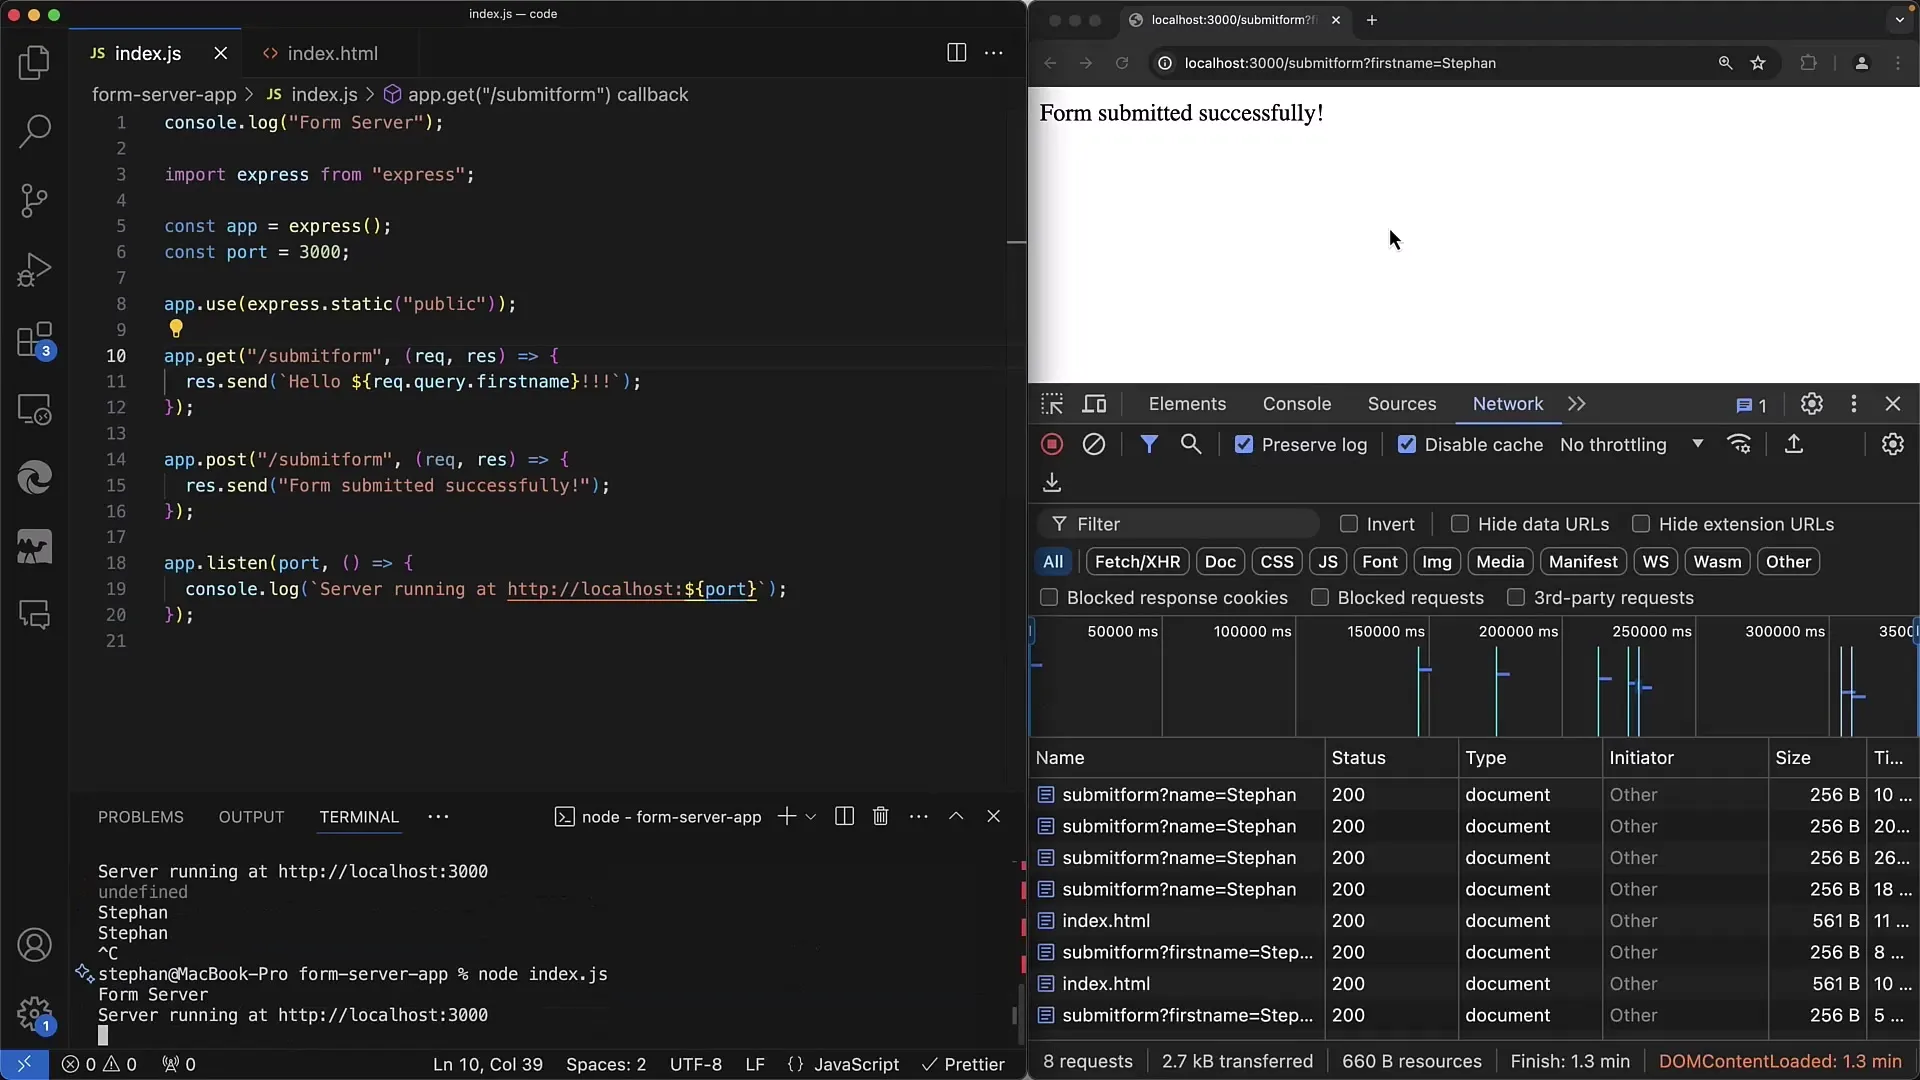Click the submitform?firstname=Step request row
The image size is (1920, 1080).
coord(1185,952)
